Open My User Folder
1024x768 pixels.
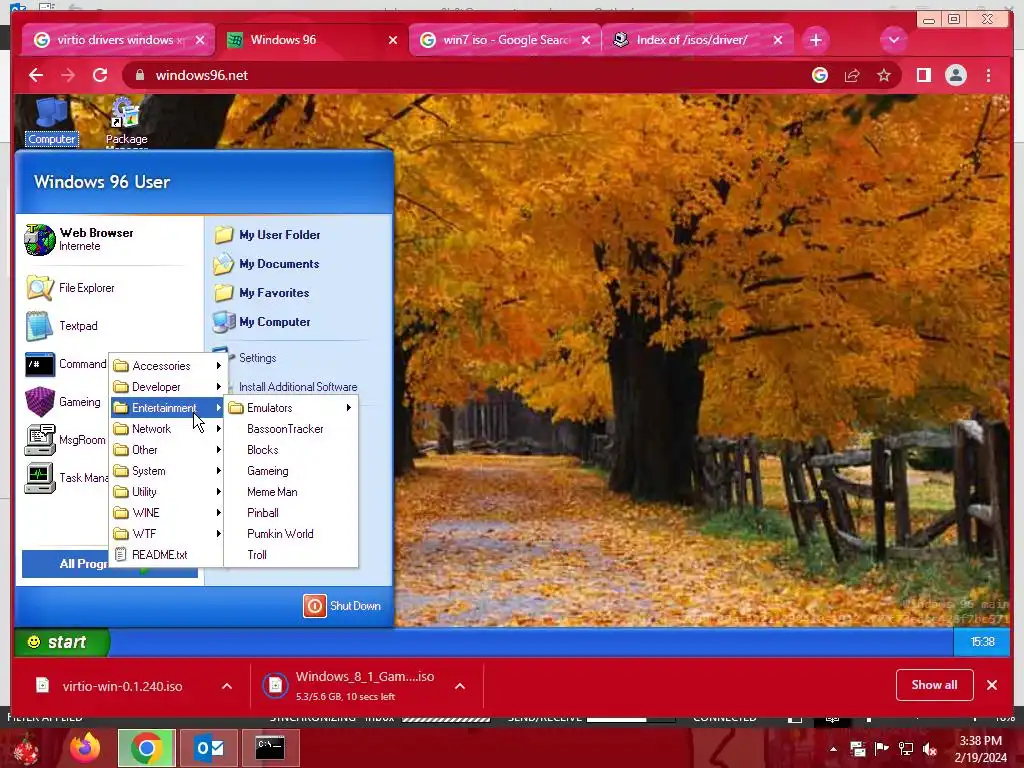click(267, 234)
